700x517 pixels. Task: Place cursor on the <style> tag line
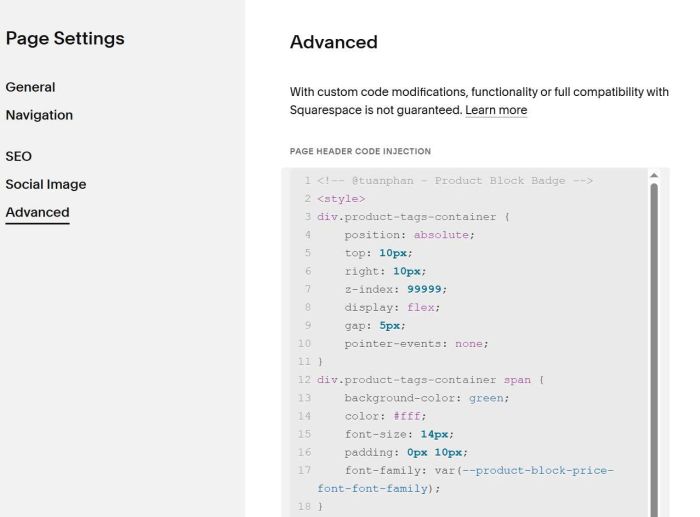coord(341,199)
